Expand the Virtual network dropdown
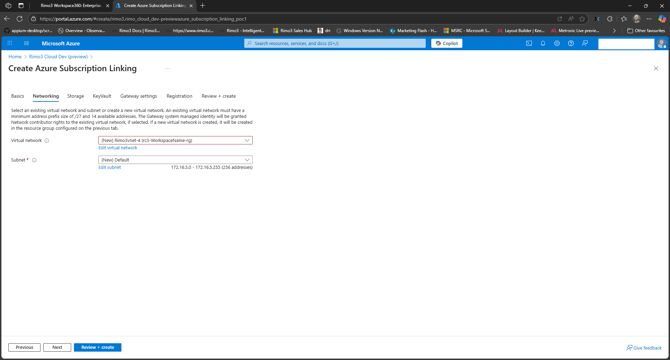The height and width of the screenshot is (360, 670). 175,140
